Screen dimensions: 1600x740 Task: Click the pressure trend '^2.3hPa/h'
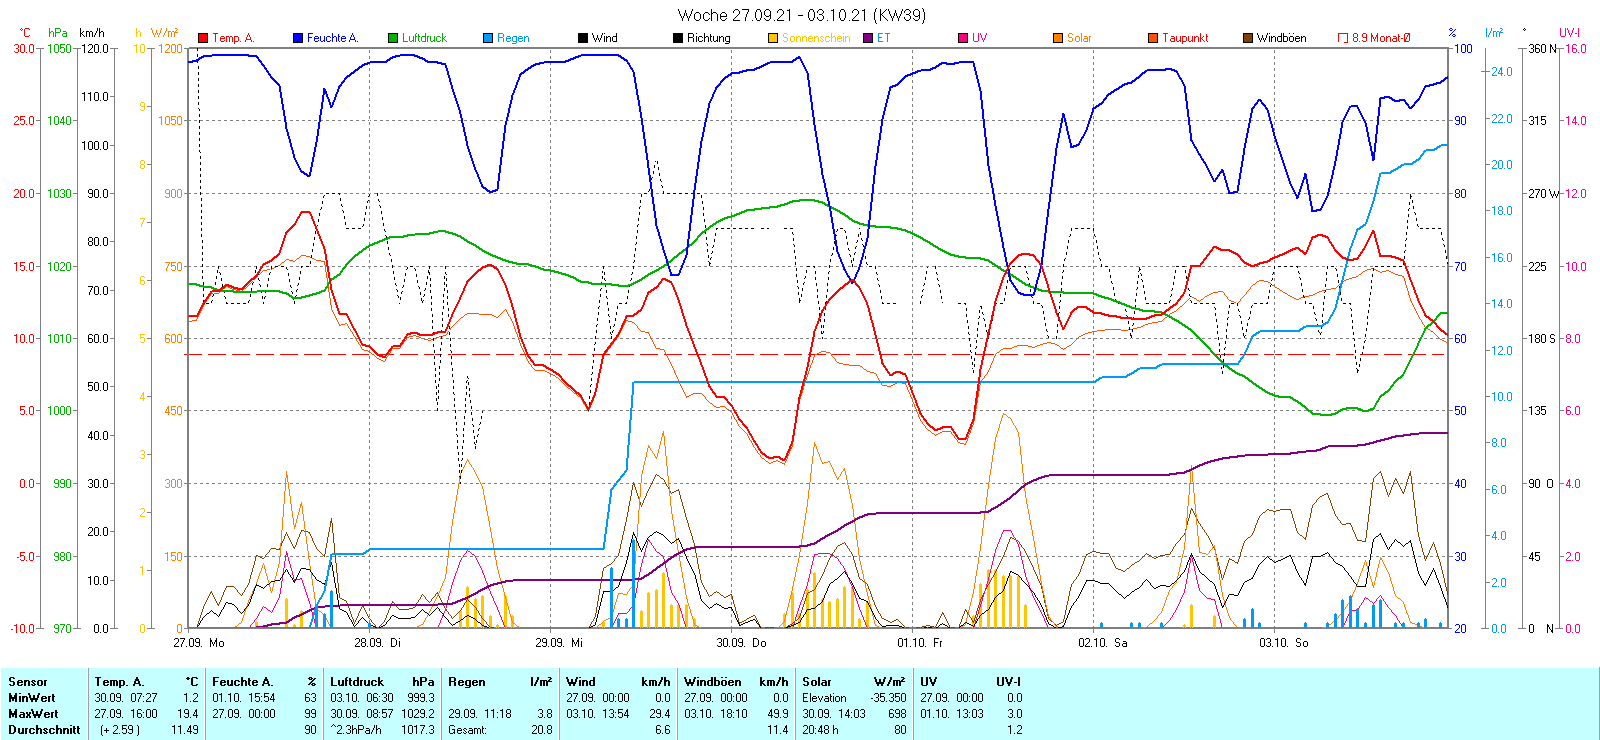[x=356, y=730]
